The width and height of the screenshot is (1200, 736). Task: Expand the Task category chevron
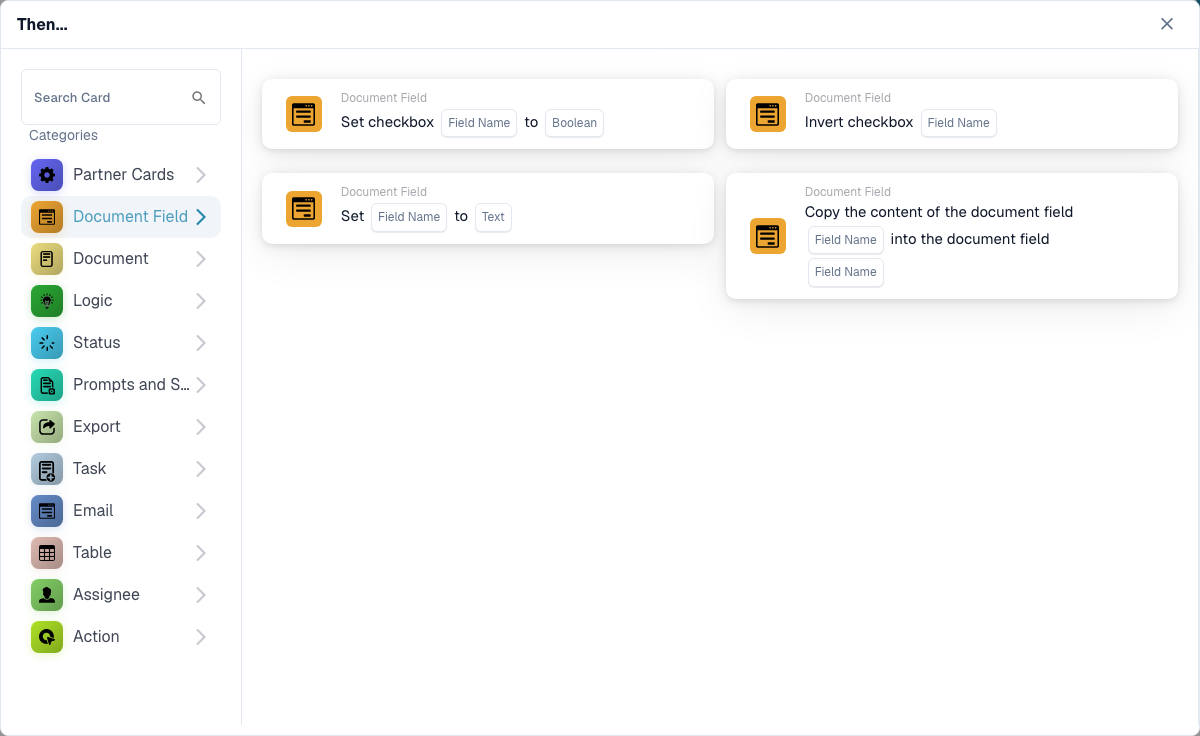(x=201, y=469)
